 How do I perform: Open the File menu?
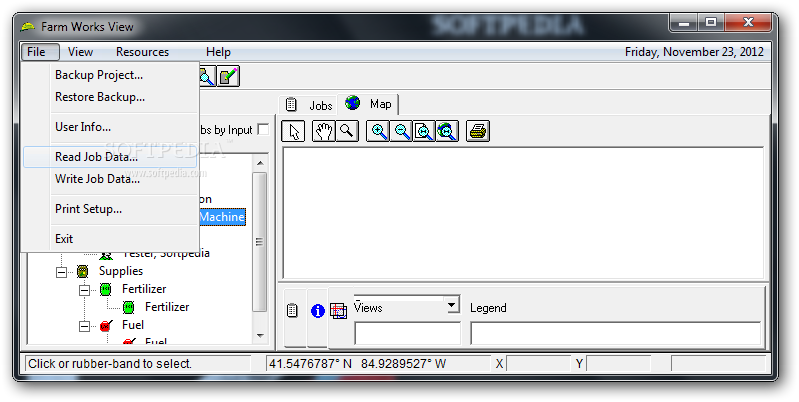click(40, 52)
